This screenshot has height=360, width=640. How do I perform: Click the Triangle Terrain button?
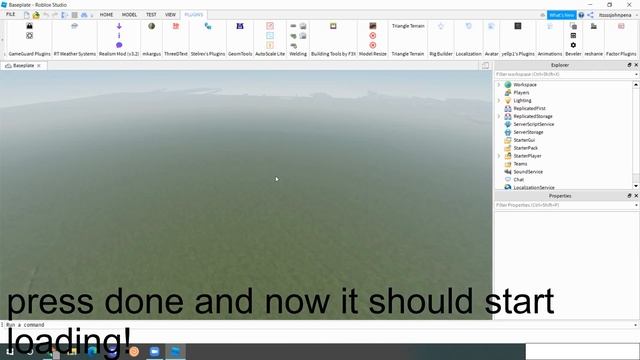[x=408, y=26]
